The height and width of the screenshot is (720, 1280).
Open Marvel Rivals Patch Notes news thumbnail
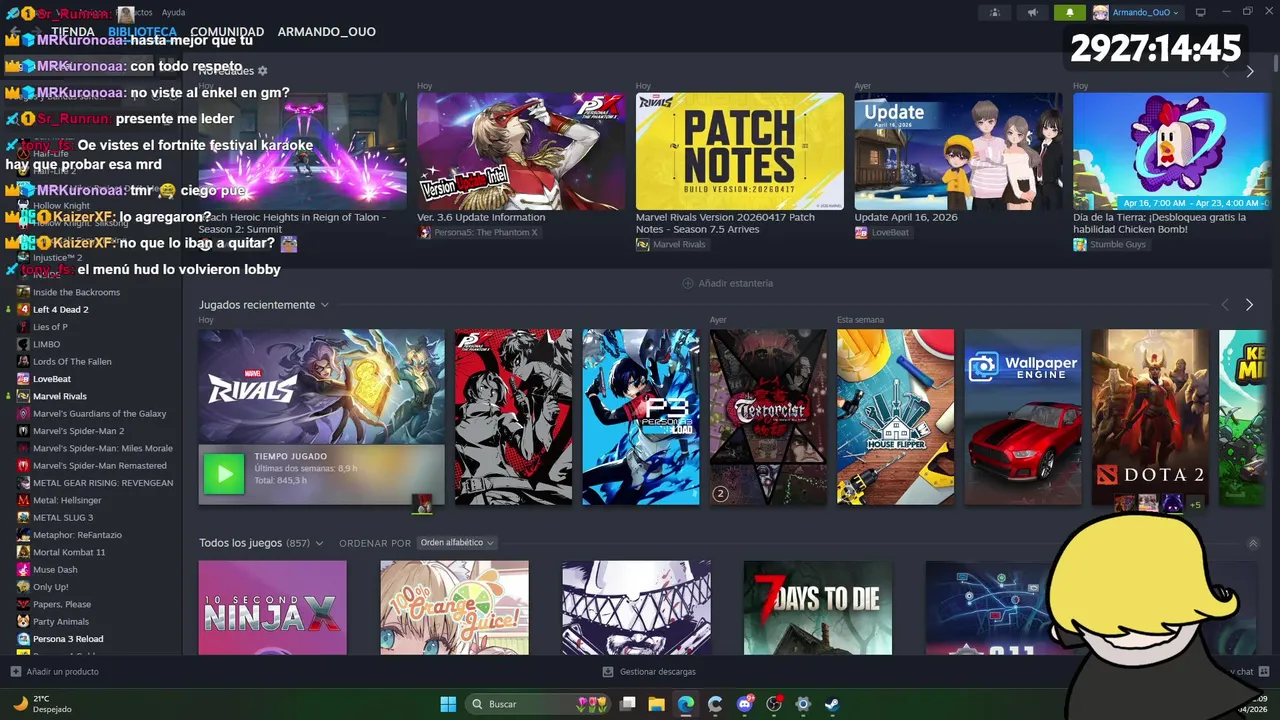740,151
